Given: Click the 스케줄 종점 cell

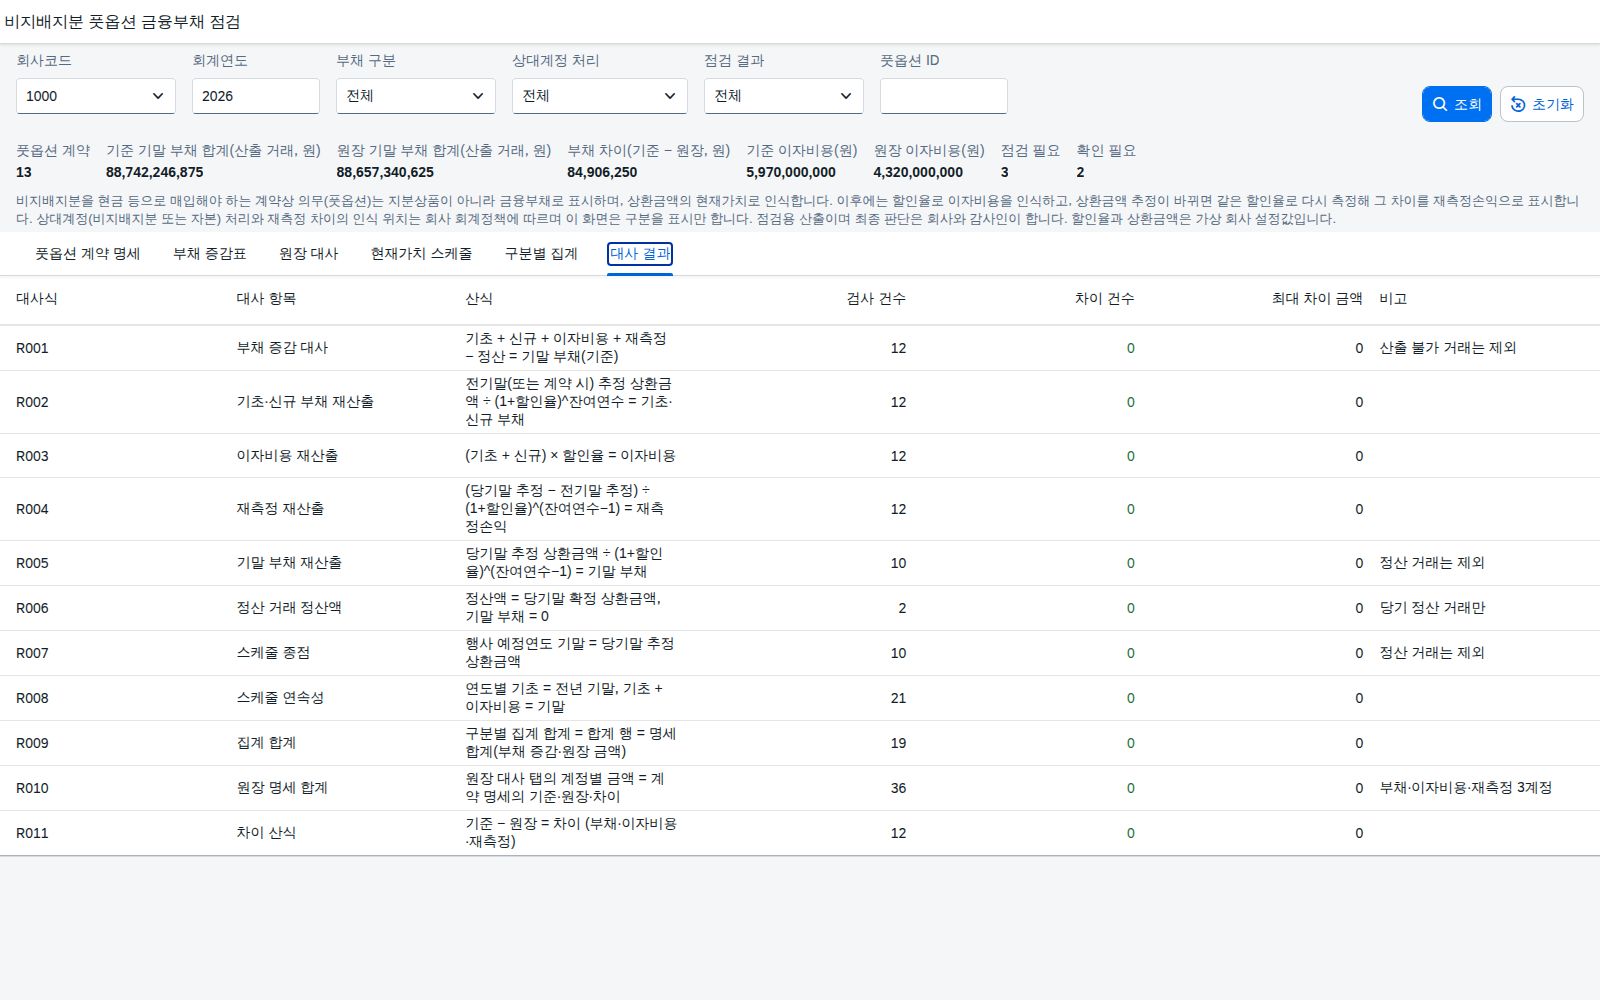Looking at the screenshot, I should [273, 653].
